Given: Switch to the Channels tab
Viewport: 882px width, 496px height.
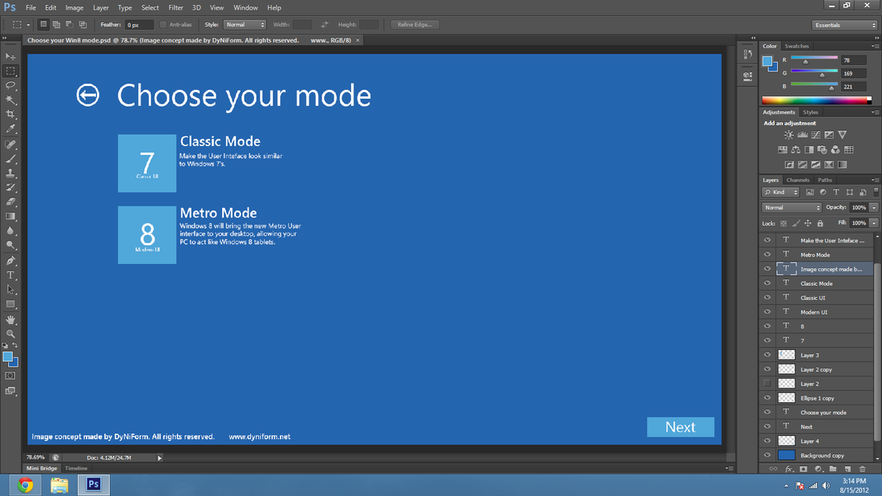Looking at the screenshot, I should coord(798,180).
